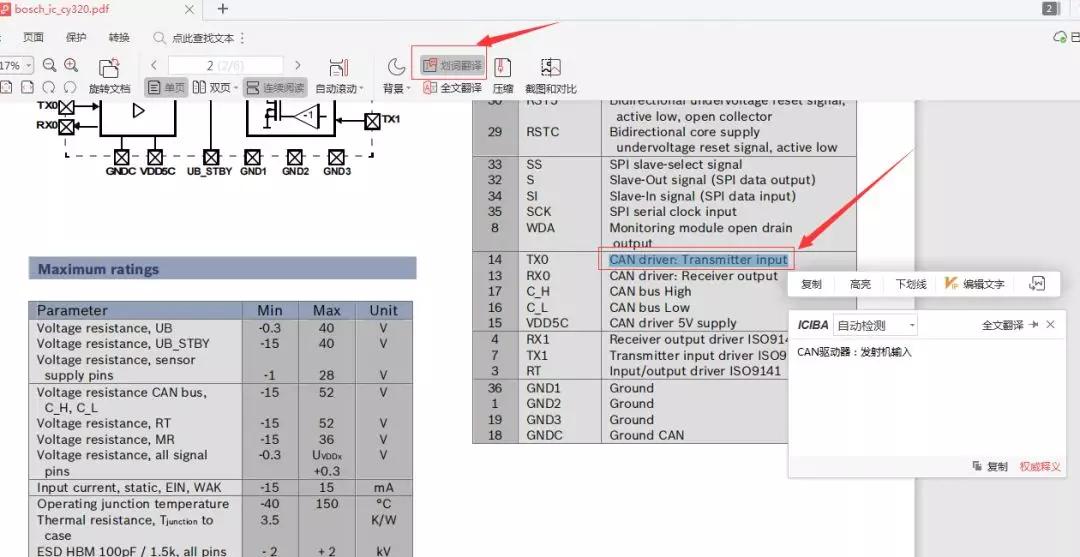Screen dimensions: 1080x557
Task: Pin the ICIBA translation panel
Action: pos(1033,324)
